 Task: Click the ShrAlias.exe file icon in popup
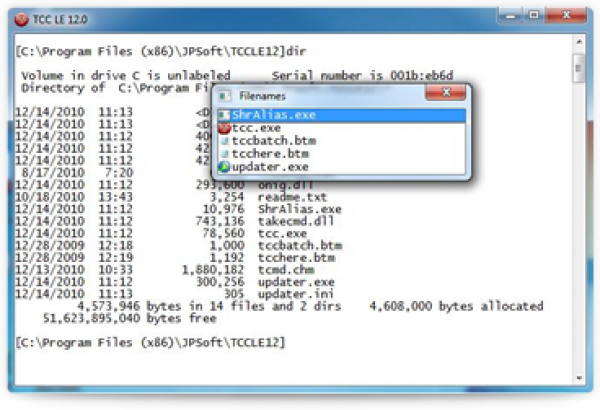(x=225, y=115)
